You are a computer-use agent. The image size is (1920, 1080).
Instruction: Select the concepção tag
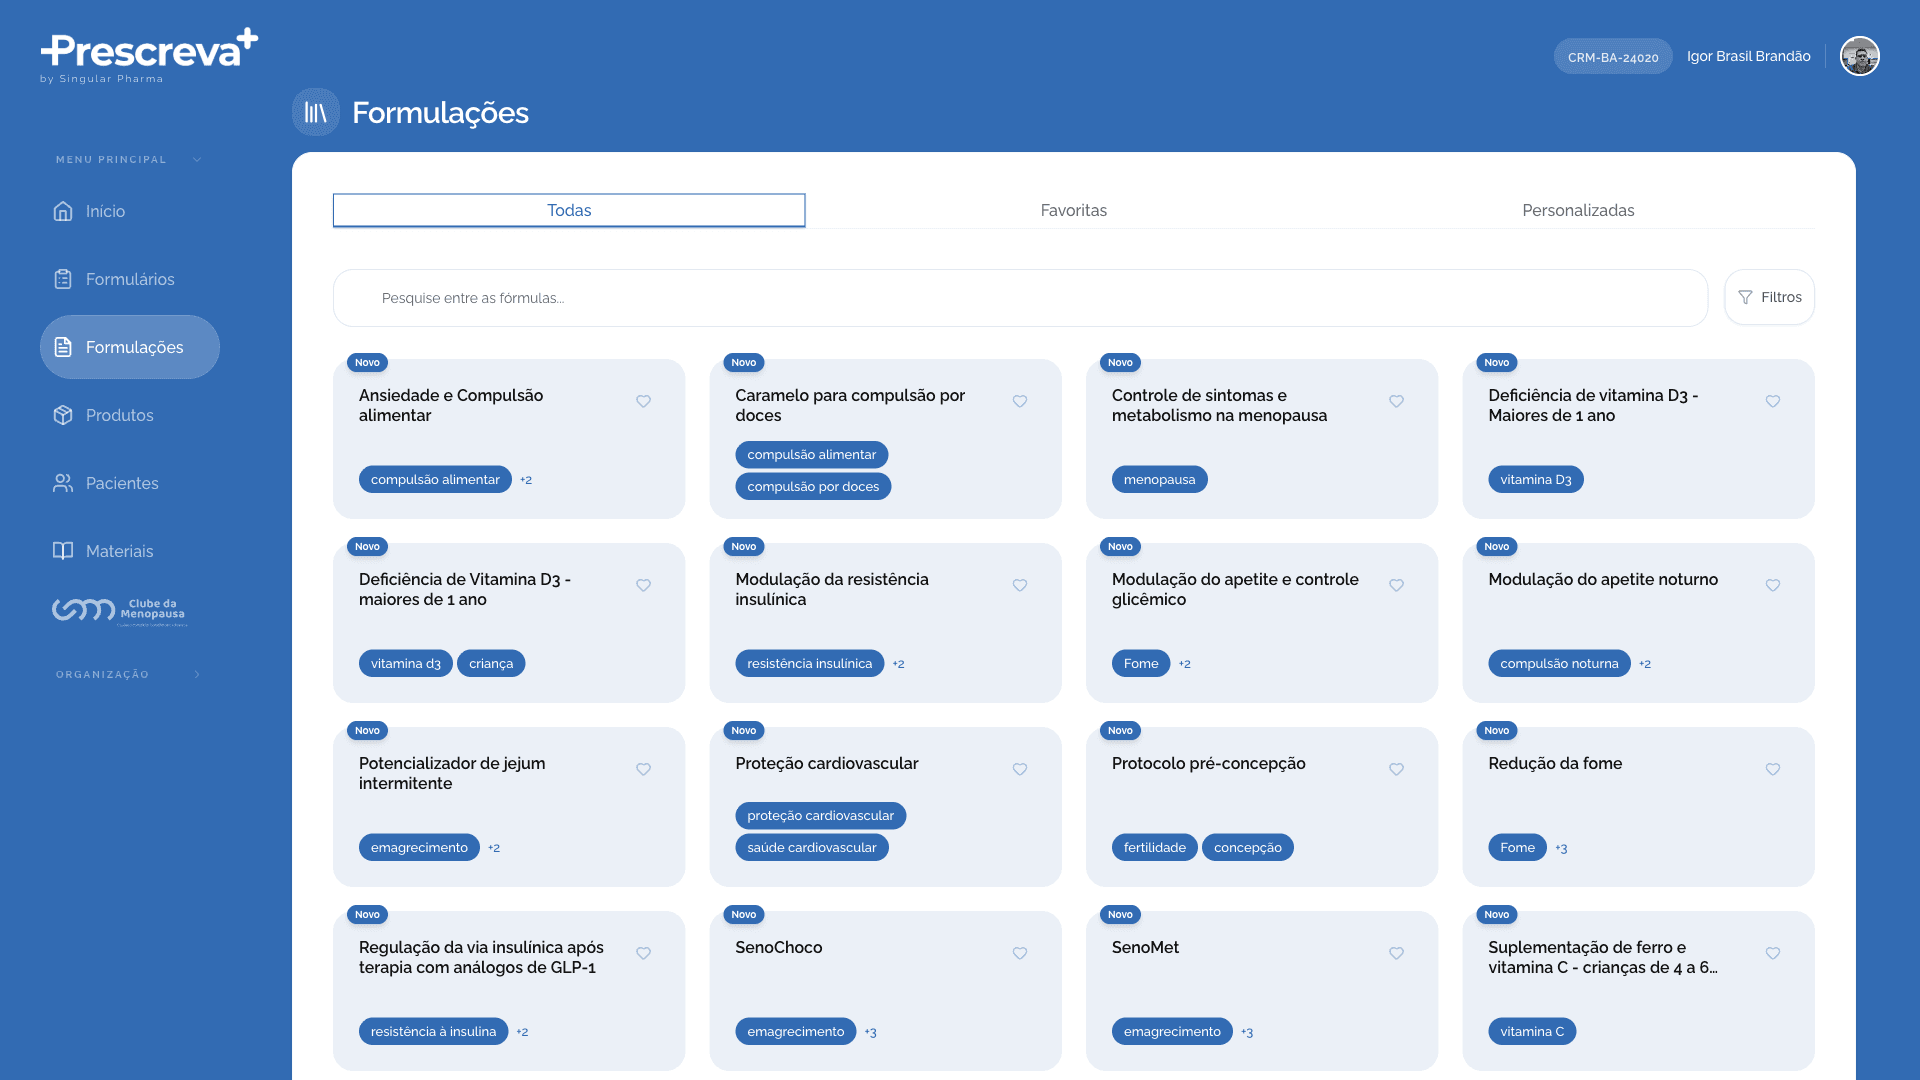[x=1247, y=847]
